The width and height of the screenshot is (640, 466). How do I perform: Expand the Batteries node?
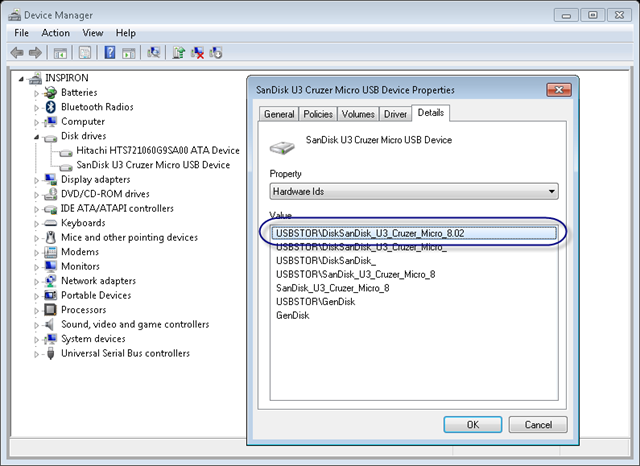[36, 93]
